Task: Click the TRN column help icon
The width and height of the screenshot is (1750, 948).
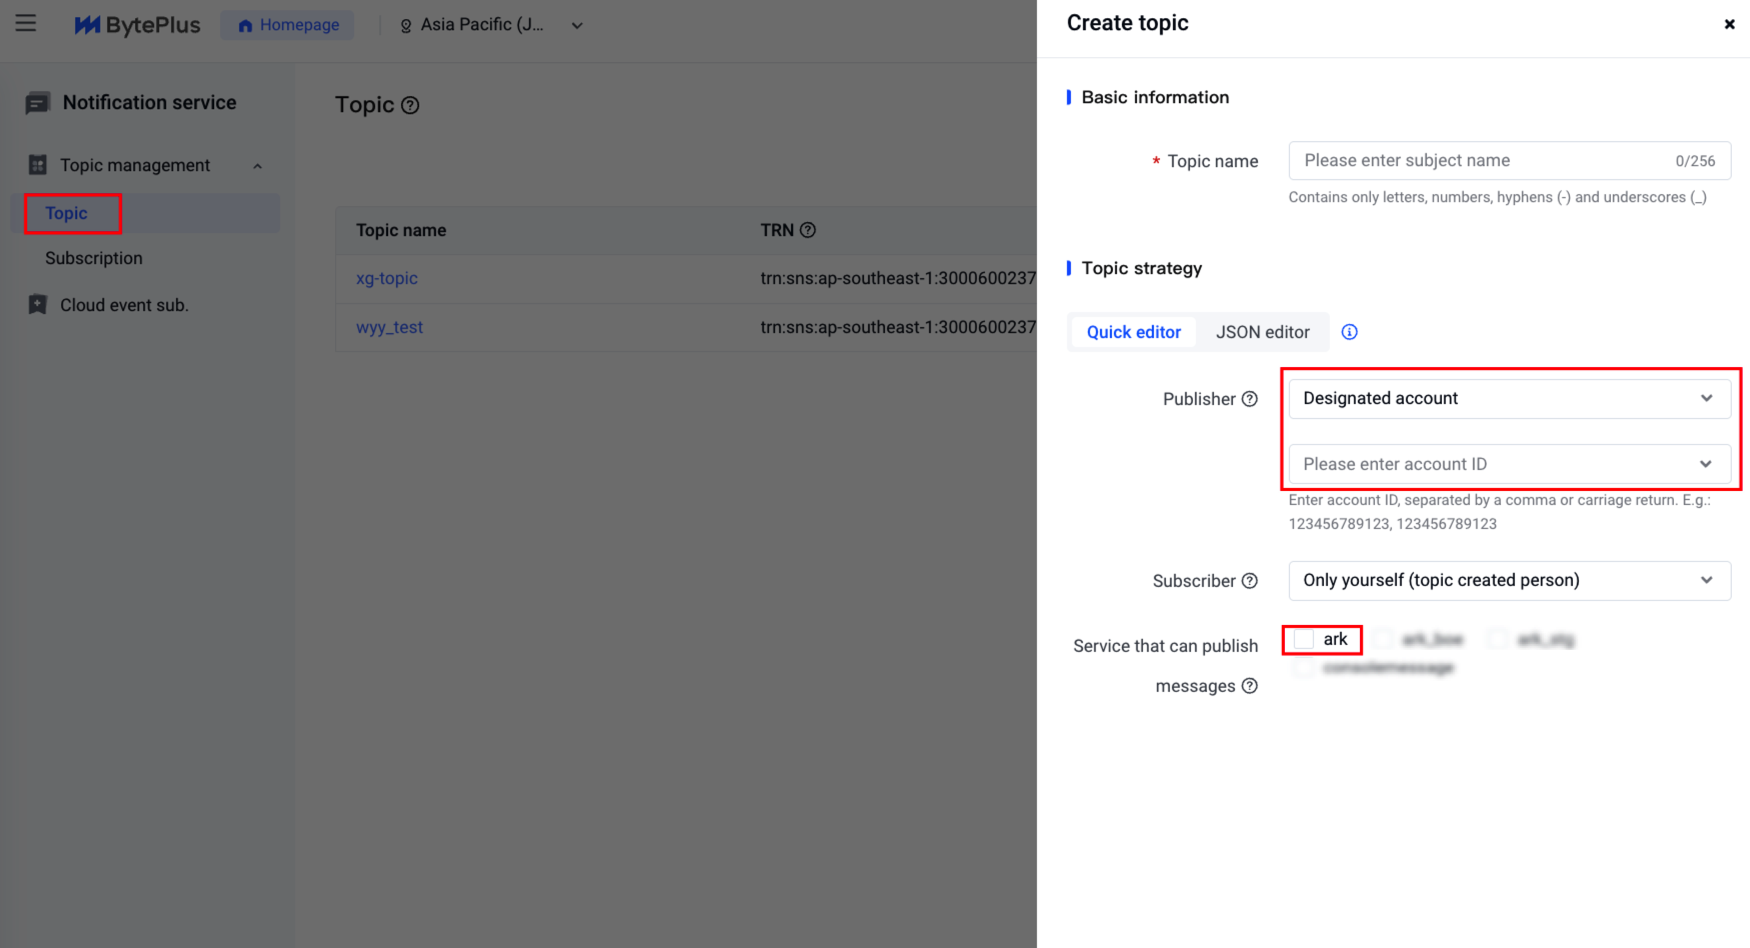Action: click(x=808, y=230)
